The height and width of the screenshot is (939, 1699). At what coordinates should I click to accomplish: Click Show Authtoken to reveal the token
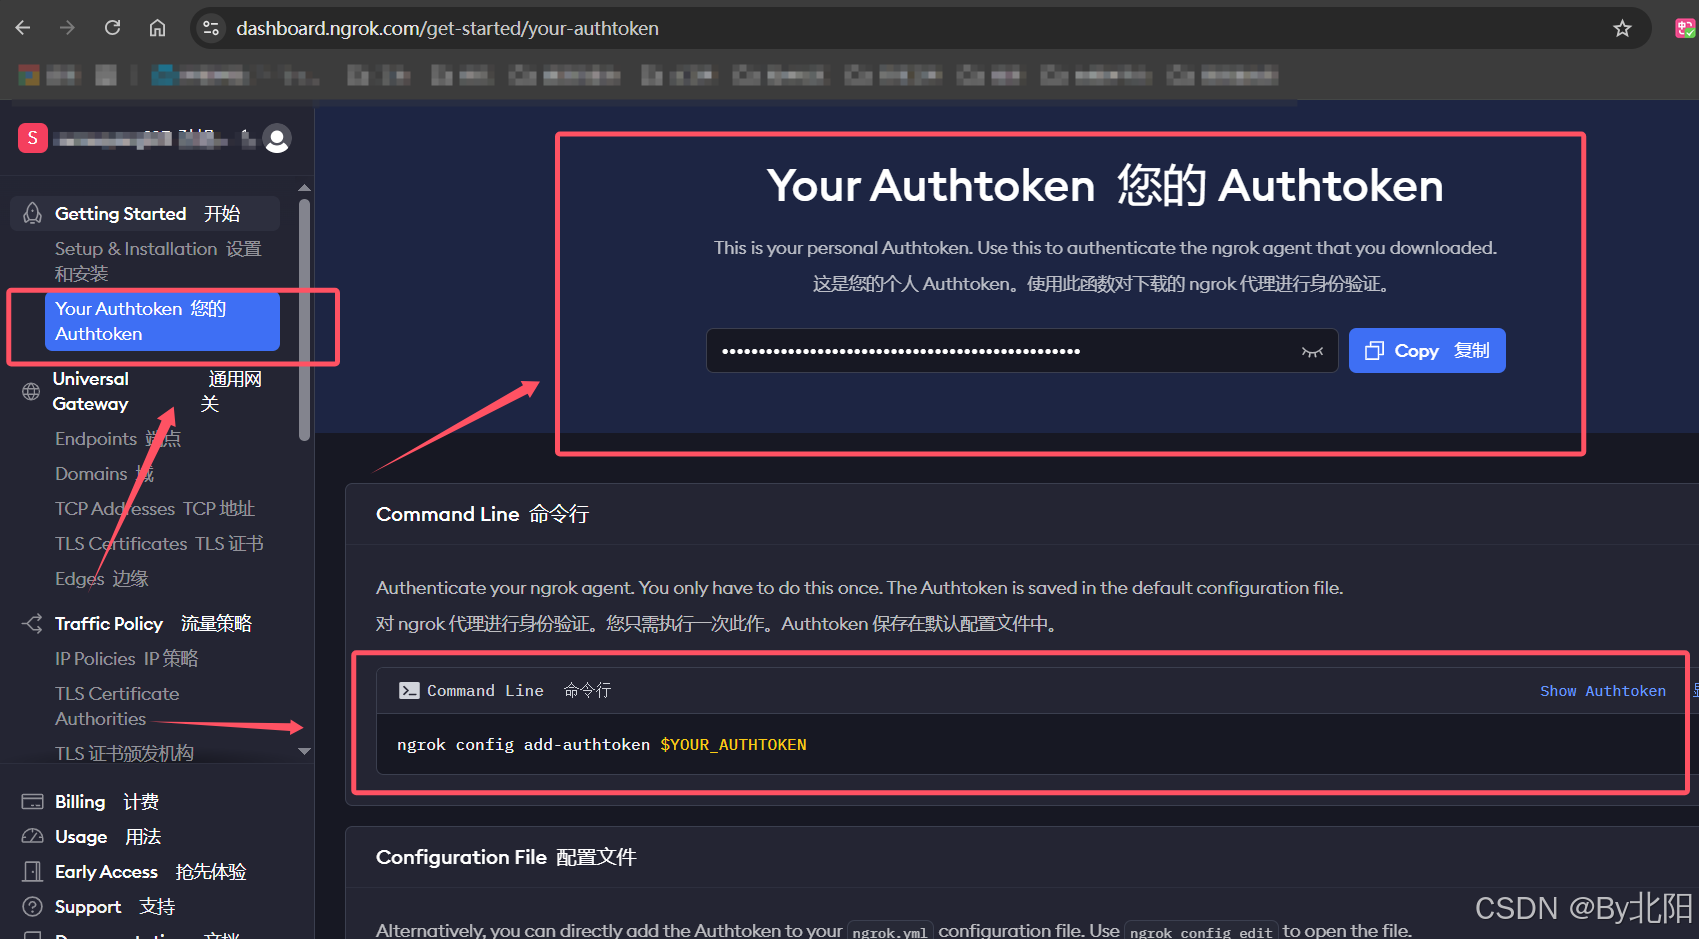1602,690
